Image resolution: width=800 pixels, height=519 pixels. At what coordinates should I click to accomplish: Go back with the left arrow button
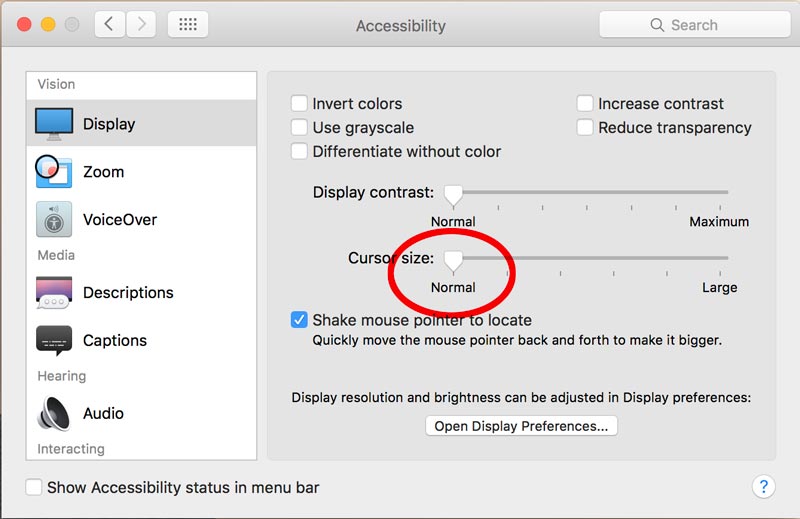(110, 24)
